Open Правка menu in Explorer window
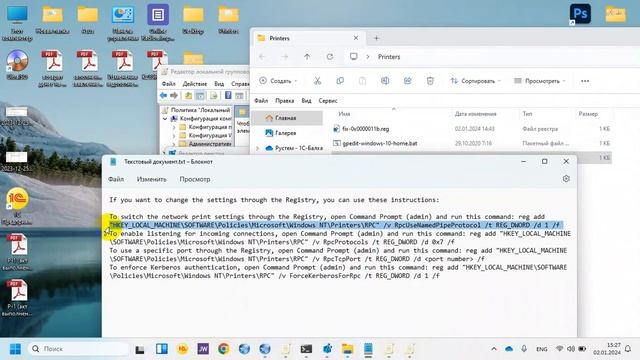The width and height of the screenshot is (640, 360). [284, 100]
